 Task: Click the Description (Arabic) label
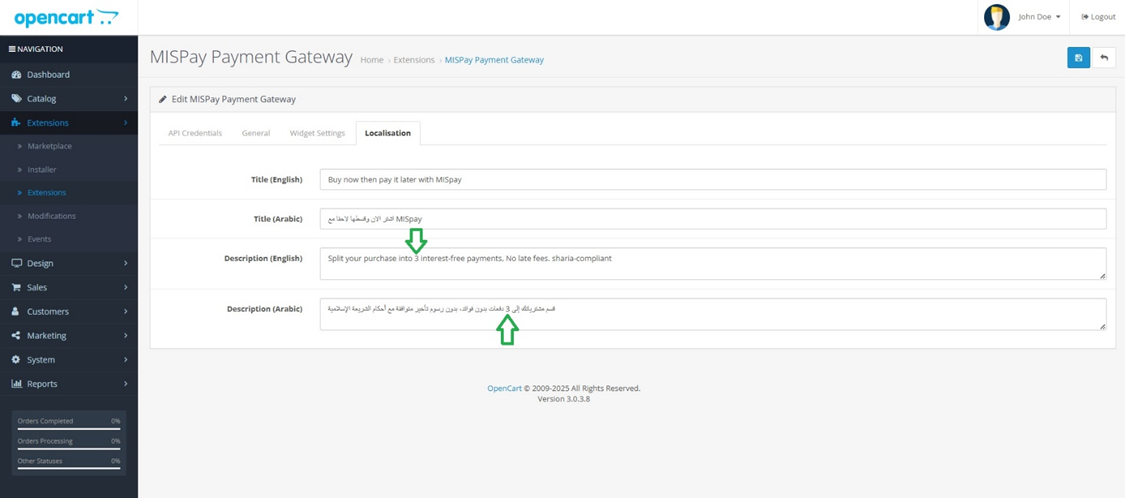tap(265, 309)
